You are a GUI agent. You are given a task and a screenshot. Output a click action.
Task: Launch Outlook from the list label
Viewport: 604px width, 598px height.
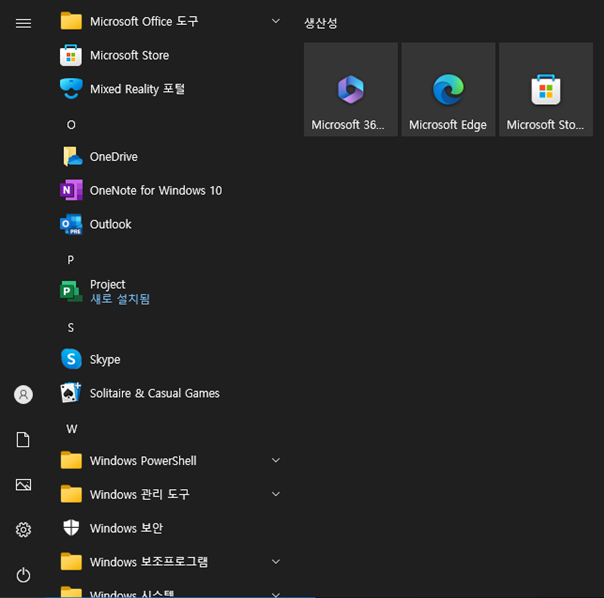click(111, 224)
